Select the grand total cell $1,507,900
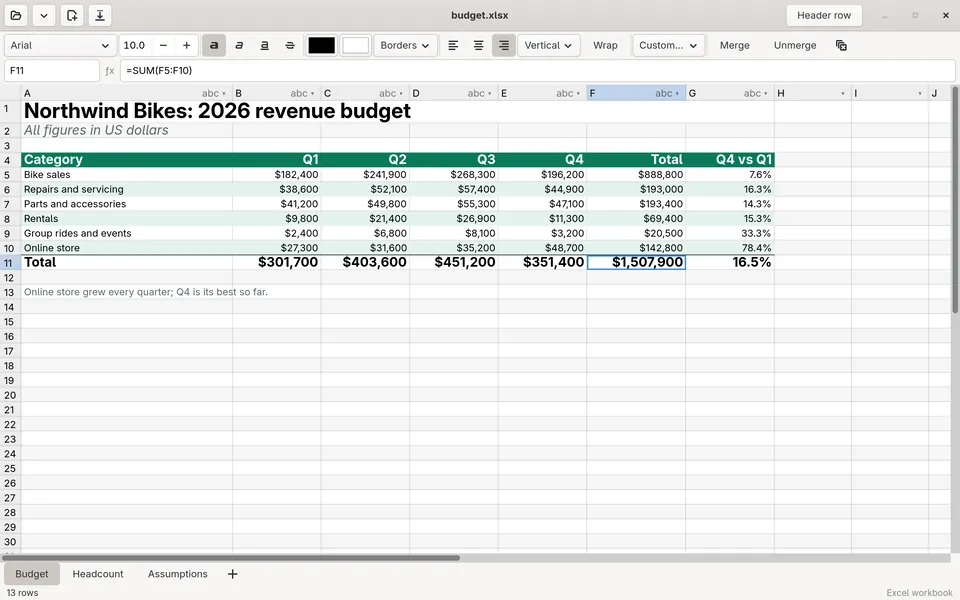 [x=636, y=263]
